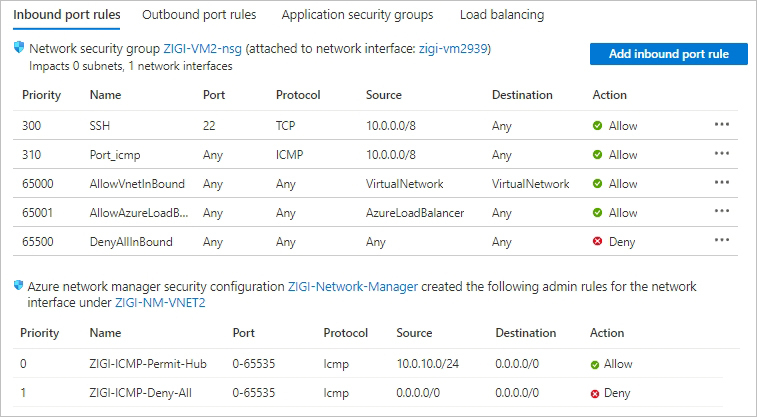
Task: Open more options for AllowAzureLoadBalancer rule
Action: coord(722,212)
